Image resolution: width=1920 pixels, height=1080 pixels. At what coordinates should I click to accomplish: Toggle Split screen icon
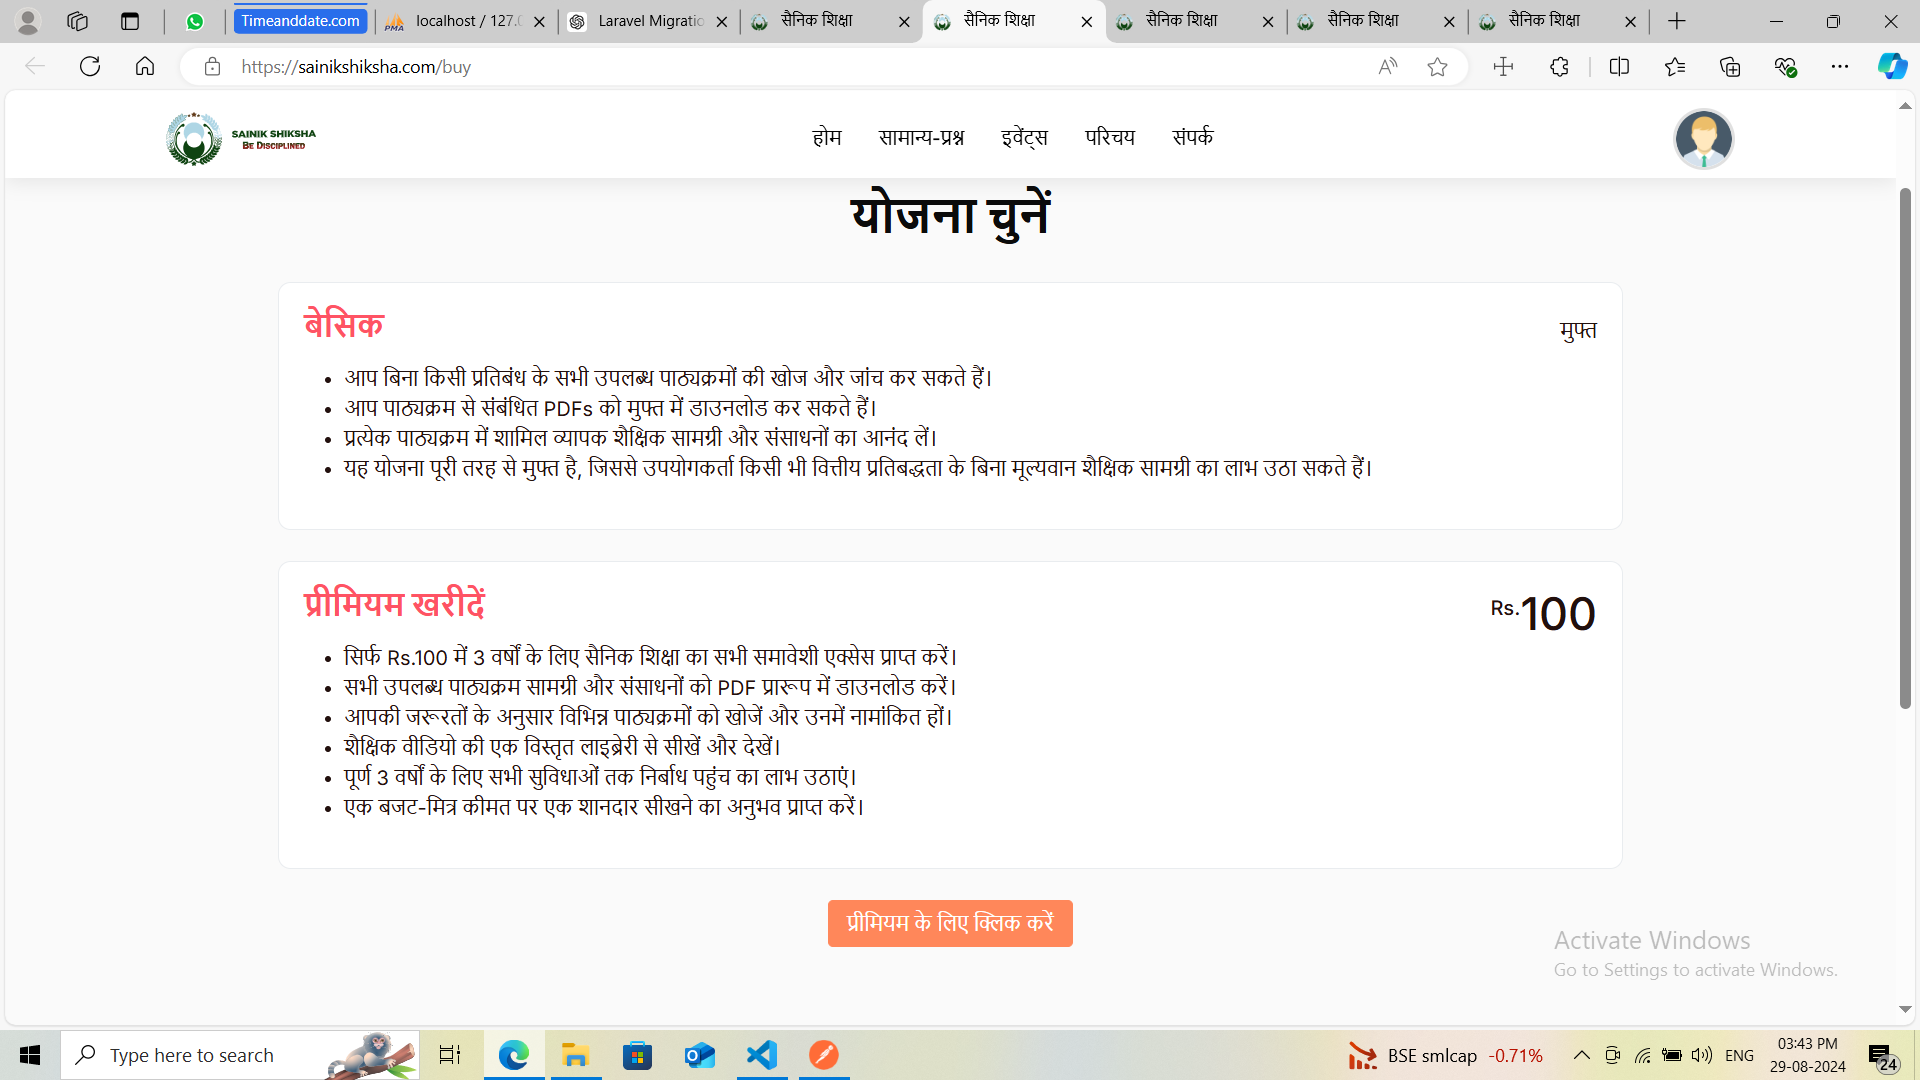tap(1619, 67)
